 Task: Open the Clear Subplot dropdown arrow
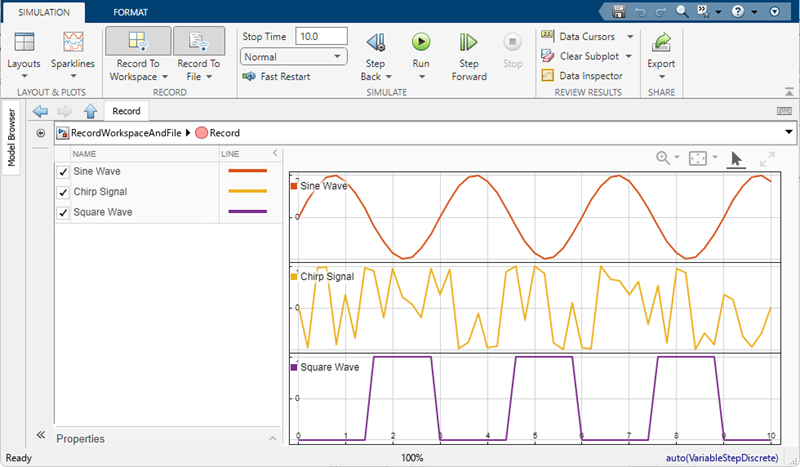pyautogui.click(x=629, y=56)
